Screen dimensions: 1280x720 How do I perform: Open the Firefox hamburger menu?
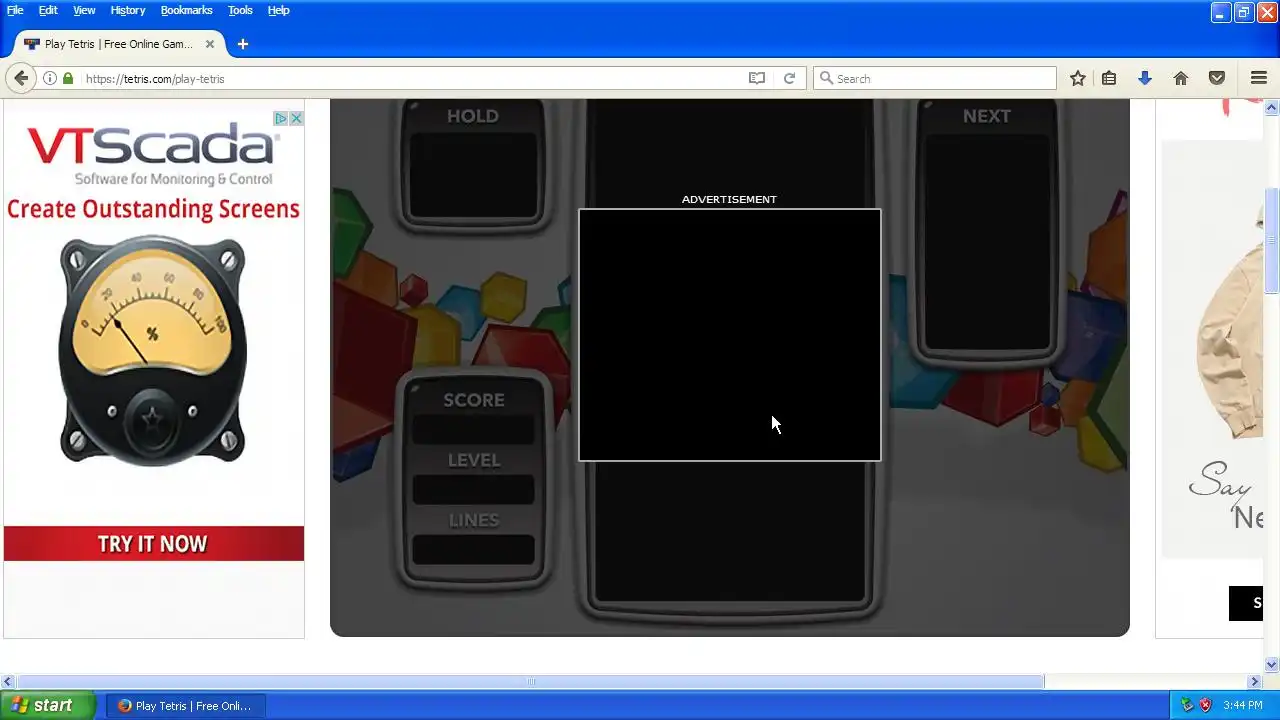click(x=1259, y=78)
